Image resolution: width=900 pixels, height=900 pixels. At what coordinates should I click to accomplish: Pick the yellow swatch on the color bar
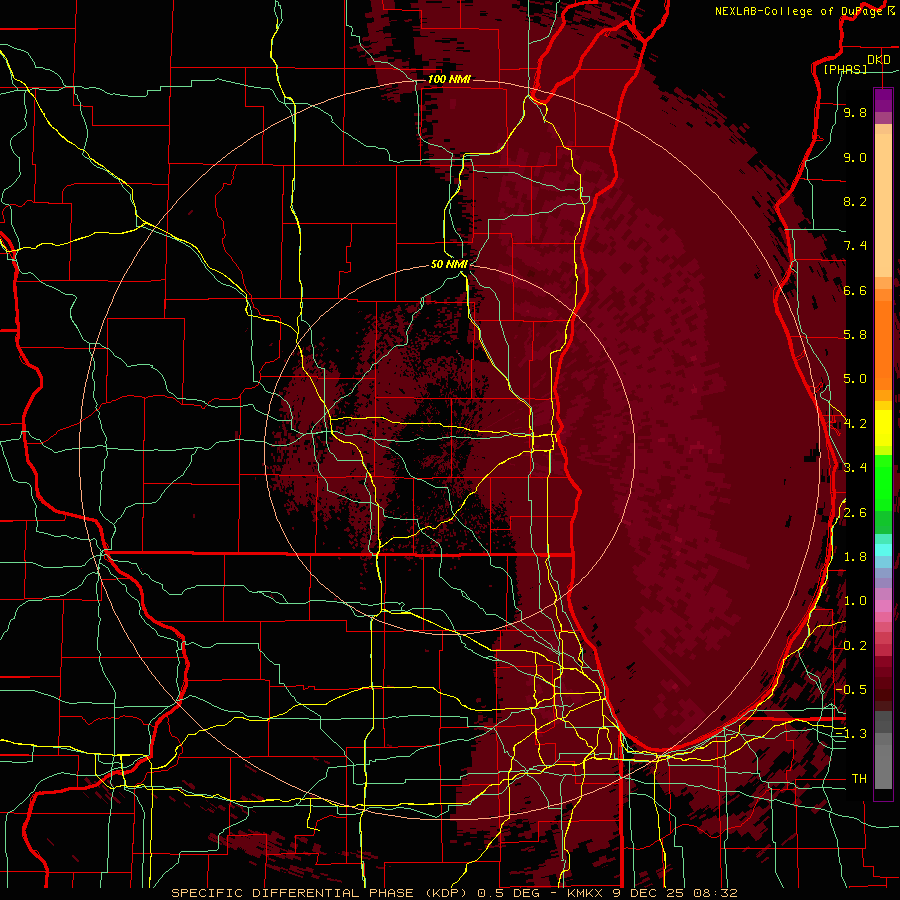[x=883, y=428]
